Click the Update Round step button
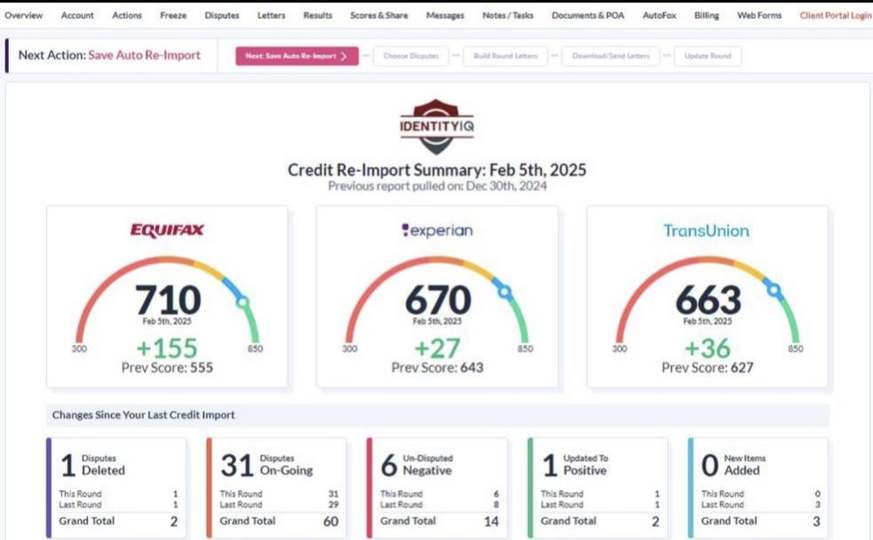Image resolution: width=873 pixels, height=540 pixels. coord(708,56)
